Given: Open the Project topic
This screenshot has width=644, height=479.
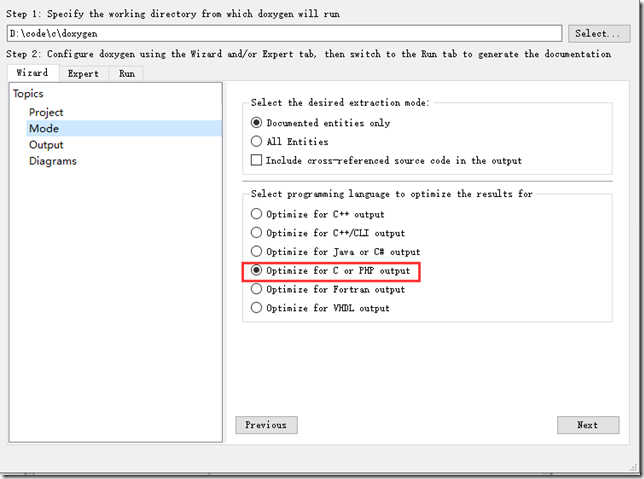Looking at the screenshot, I should coord(46,112).
